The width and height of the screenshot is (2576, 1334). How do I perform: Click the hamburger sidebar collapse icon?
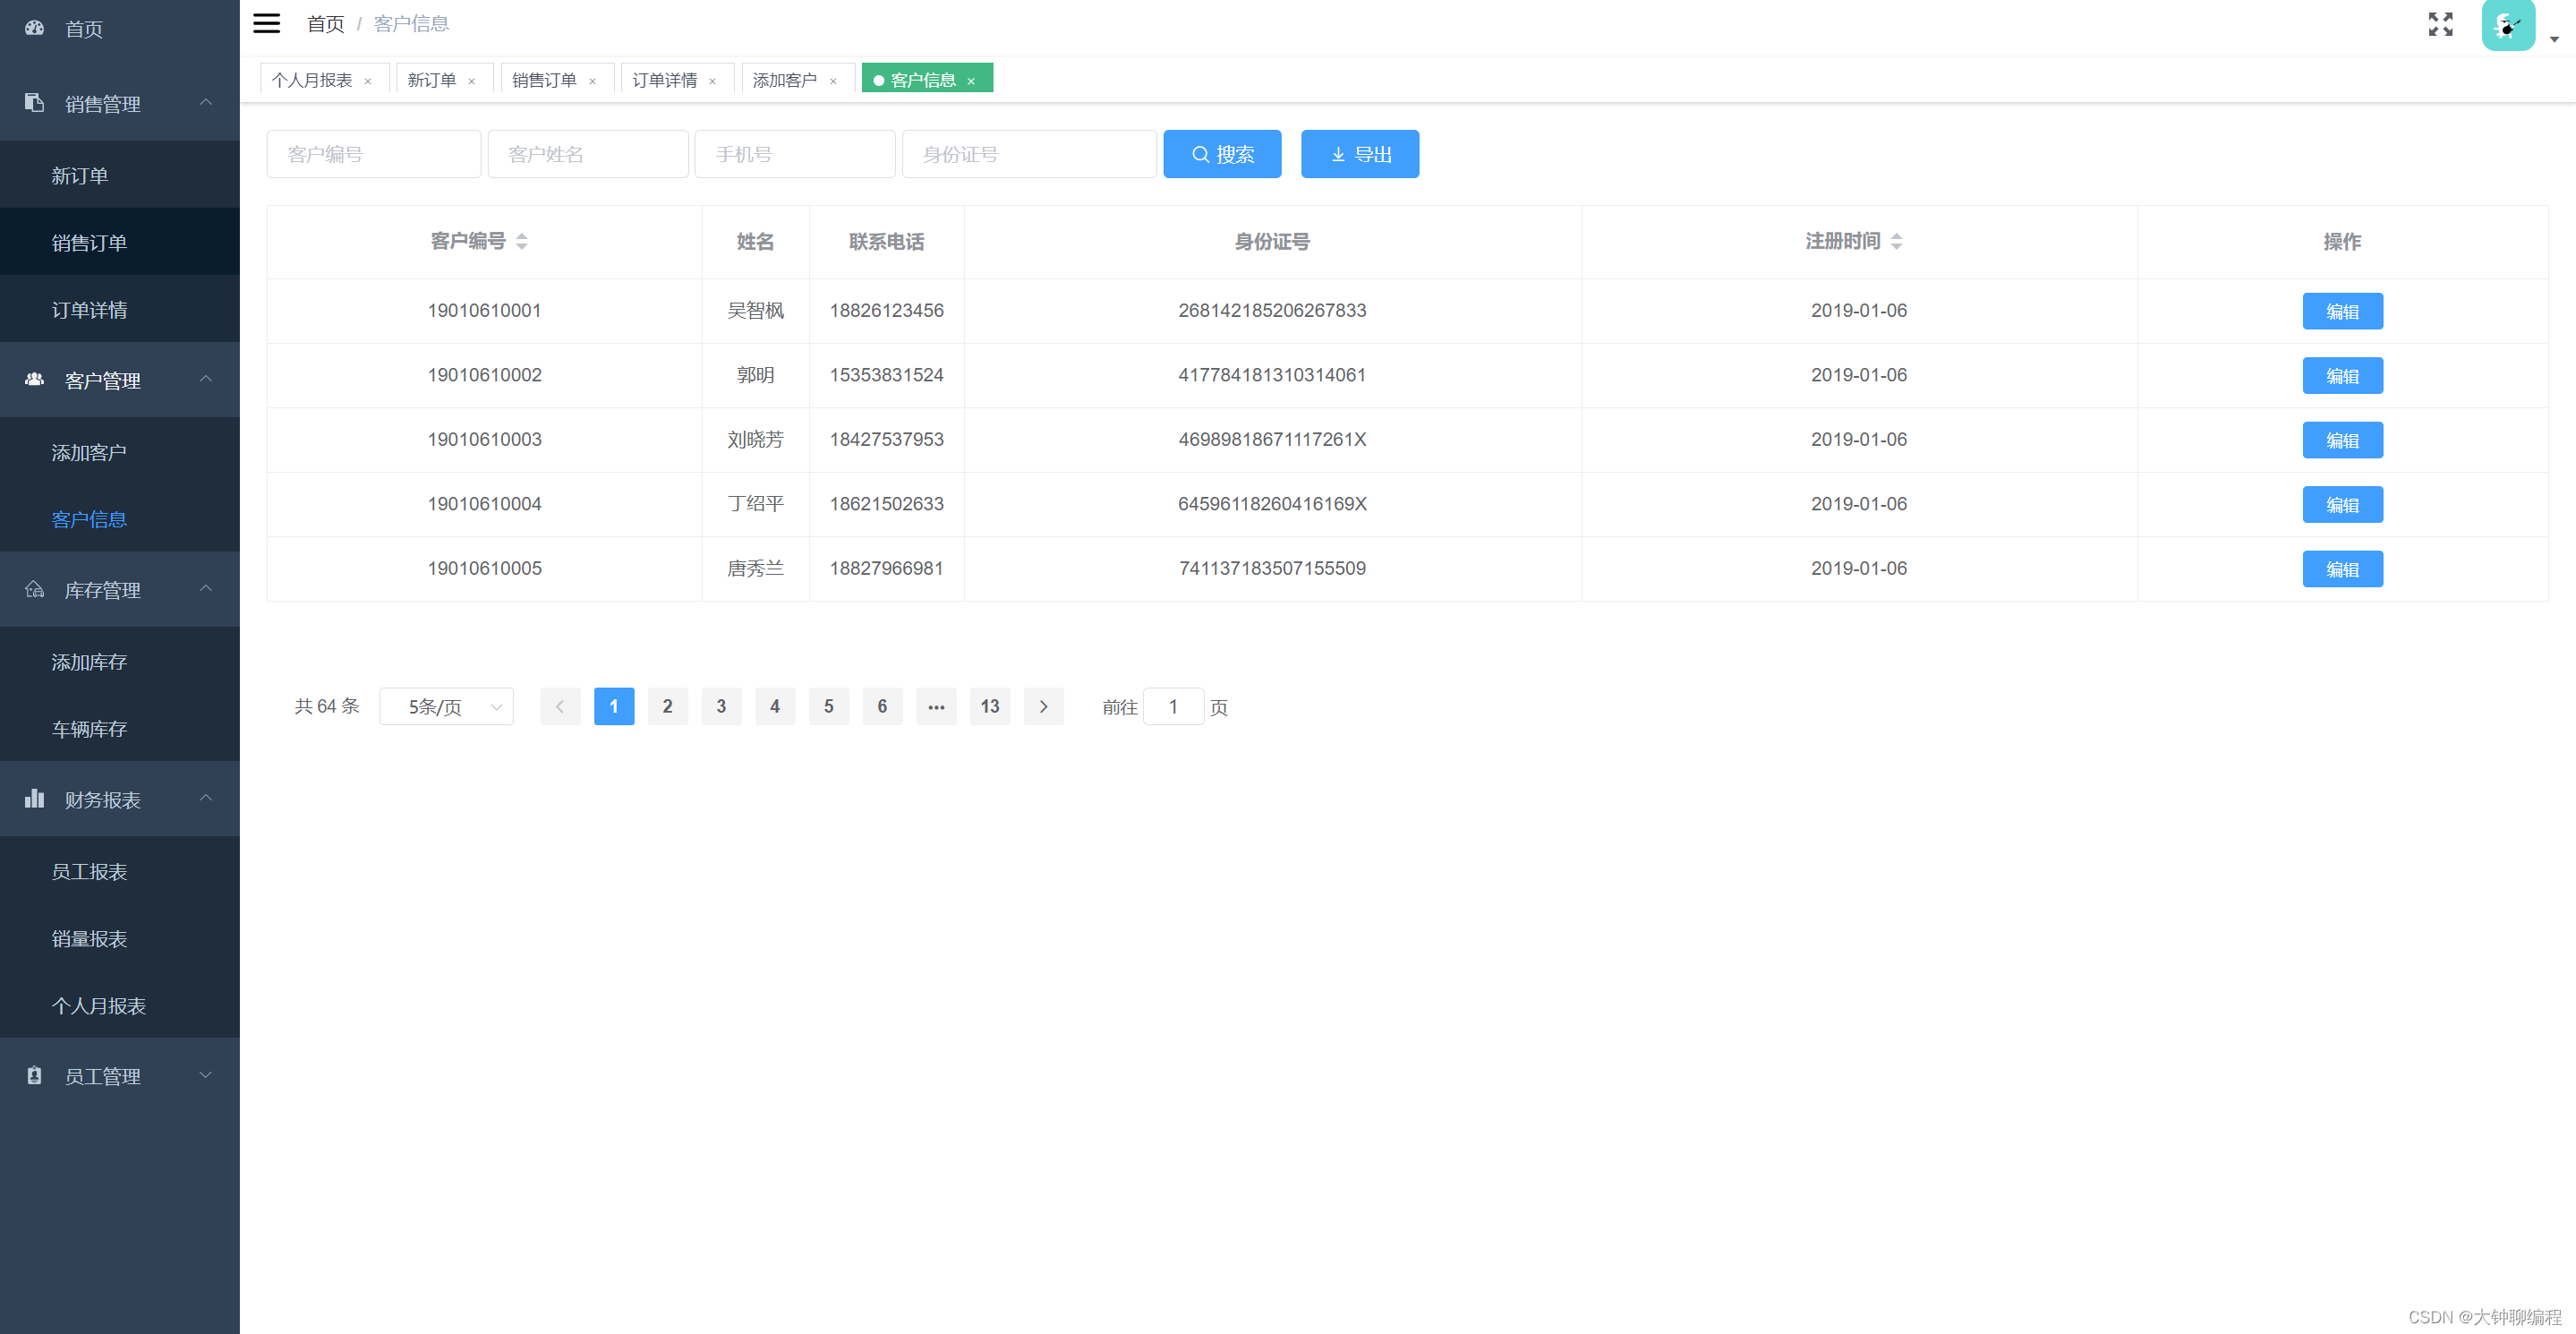pyautogui.click(x=266, y=23)
